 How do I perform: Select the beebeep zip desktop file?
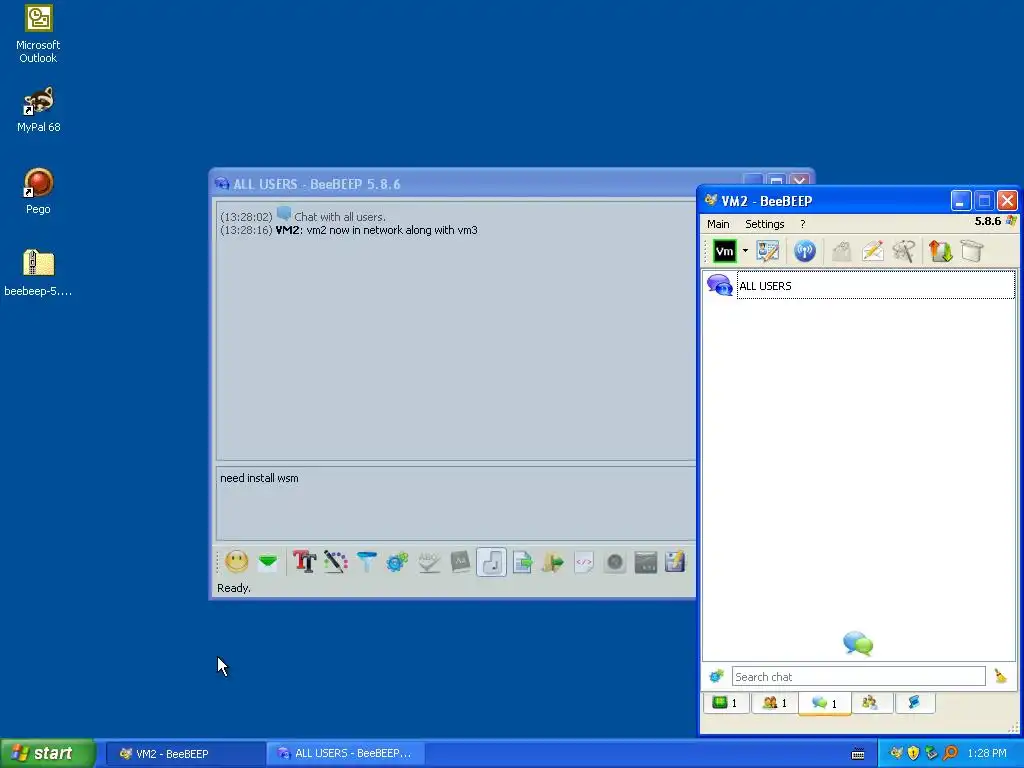(x=38, y=273)
